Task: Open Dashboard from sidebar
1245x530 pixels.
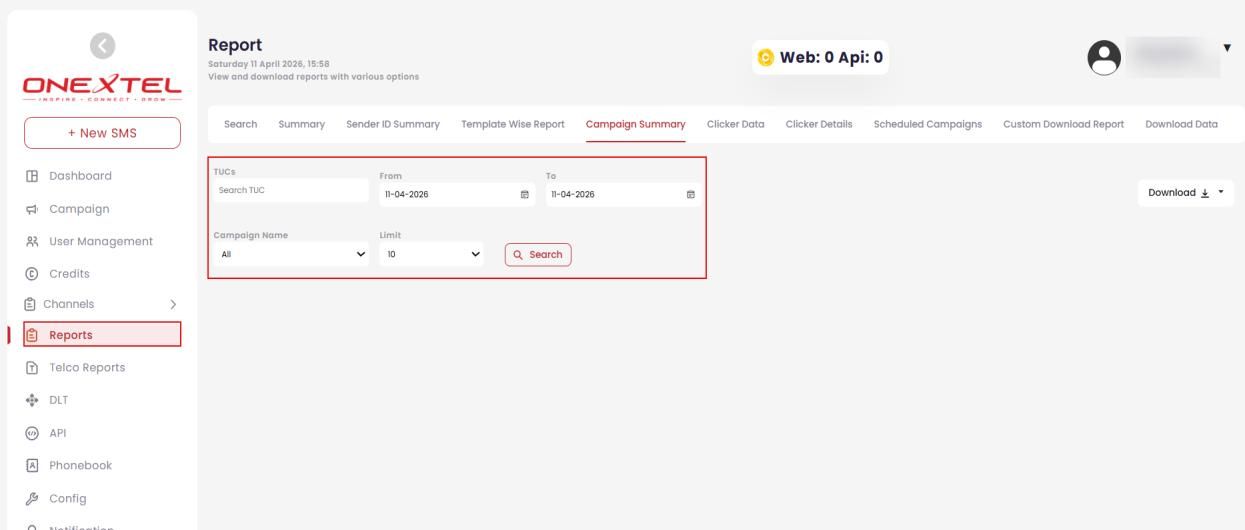Action: (81, 176)
